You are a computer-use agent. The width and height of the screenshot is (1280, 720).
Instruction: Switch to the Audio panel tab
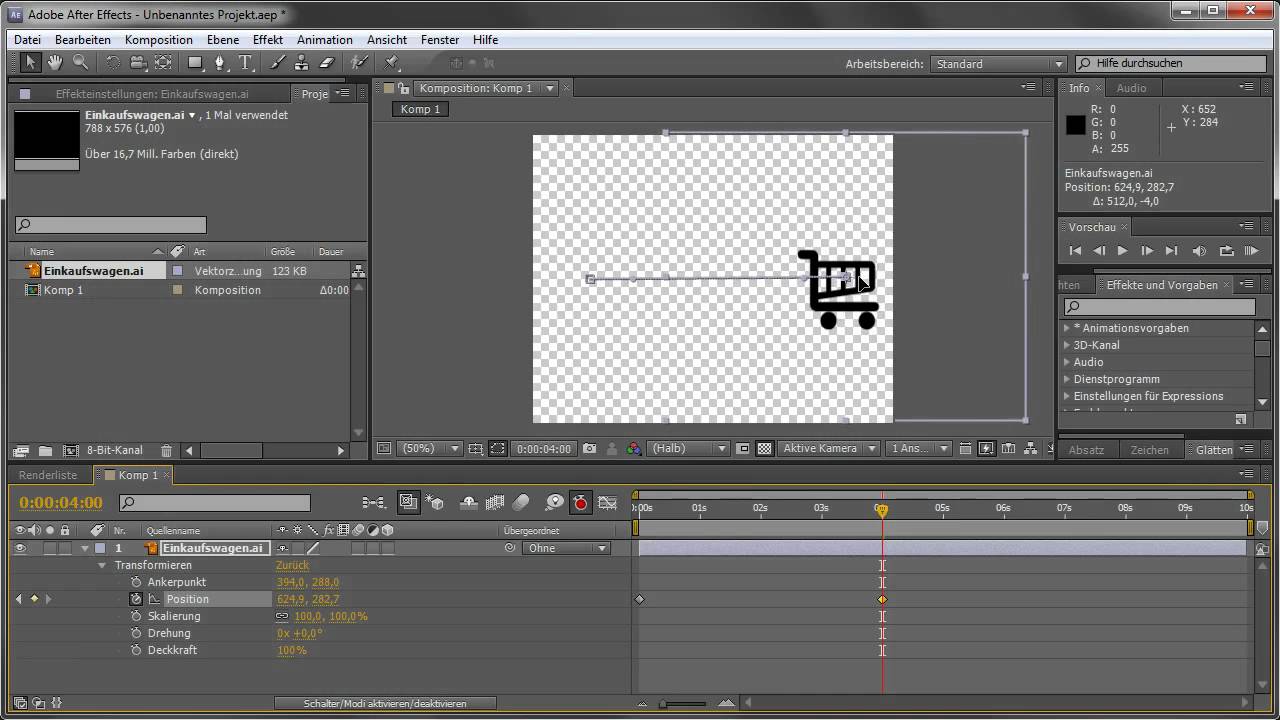point(1132,88)
